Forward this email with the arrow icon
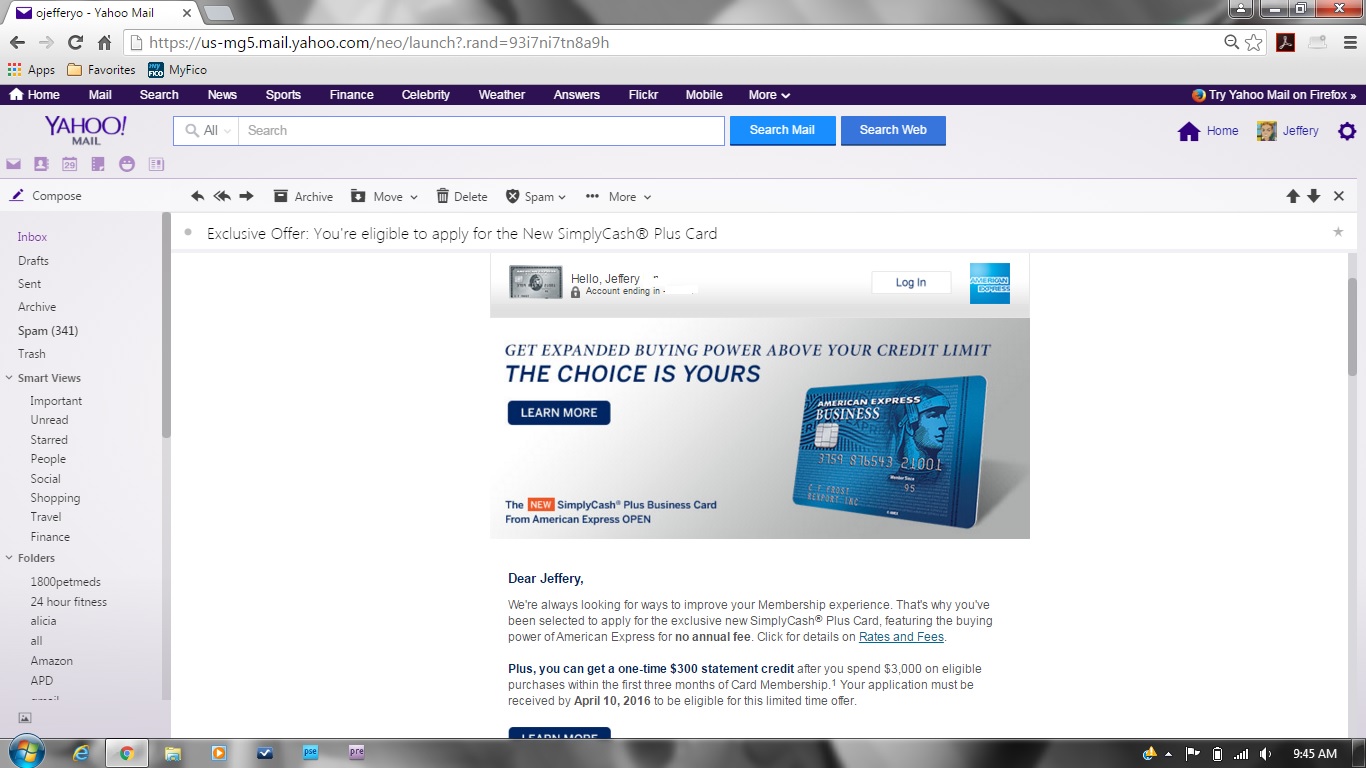 pos(247,197)
